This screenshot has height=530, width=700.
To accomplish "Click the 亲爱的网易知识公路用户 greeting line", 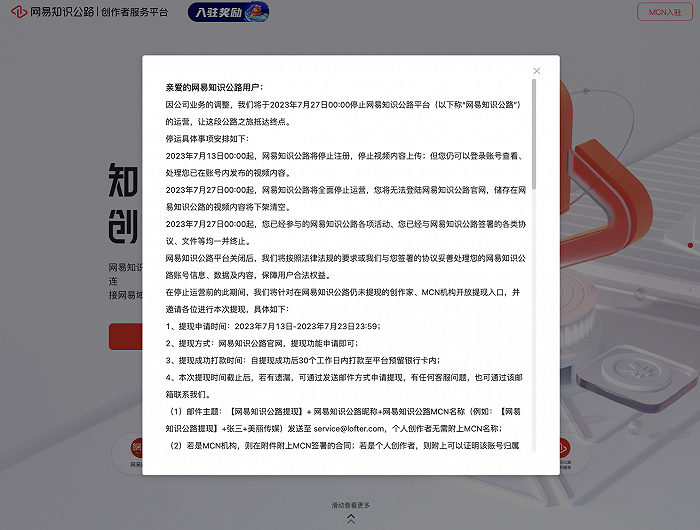I will [x=214, y=88].
